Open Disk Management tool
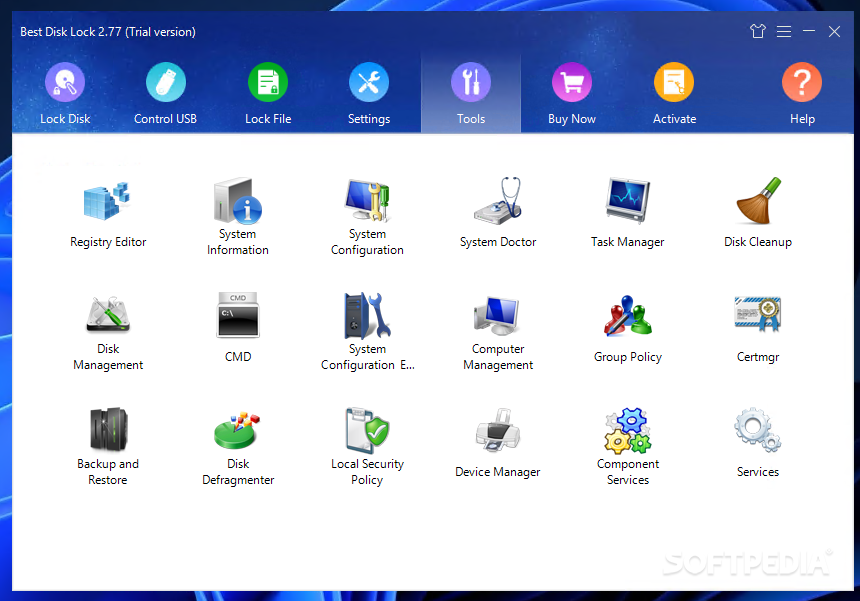The image size is (860, 601). [108, 332]
